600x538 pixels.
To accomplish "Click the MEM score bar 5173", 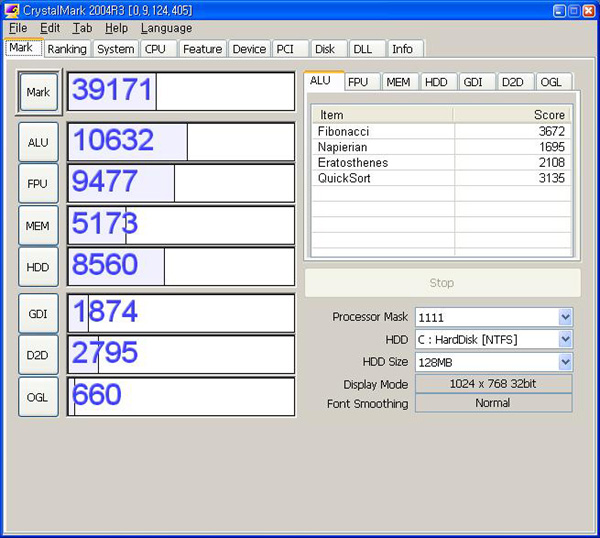I will click(181, 225).
